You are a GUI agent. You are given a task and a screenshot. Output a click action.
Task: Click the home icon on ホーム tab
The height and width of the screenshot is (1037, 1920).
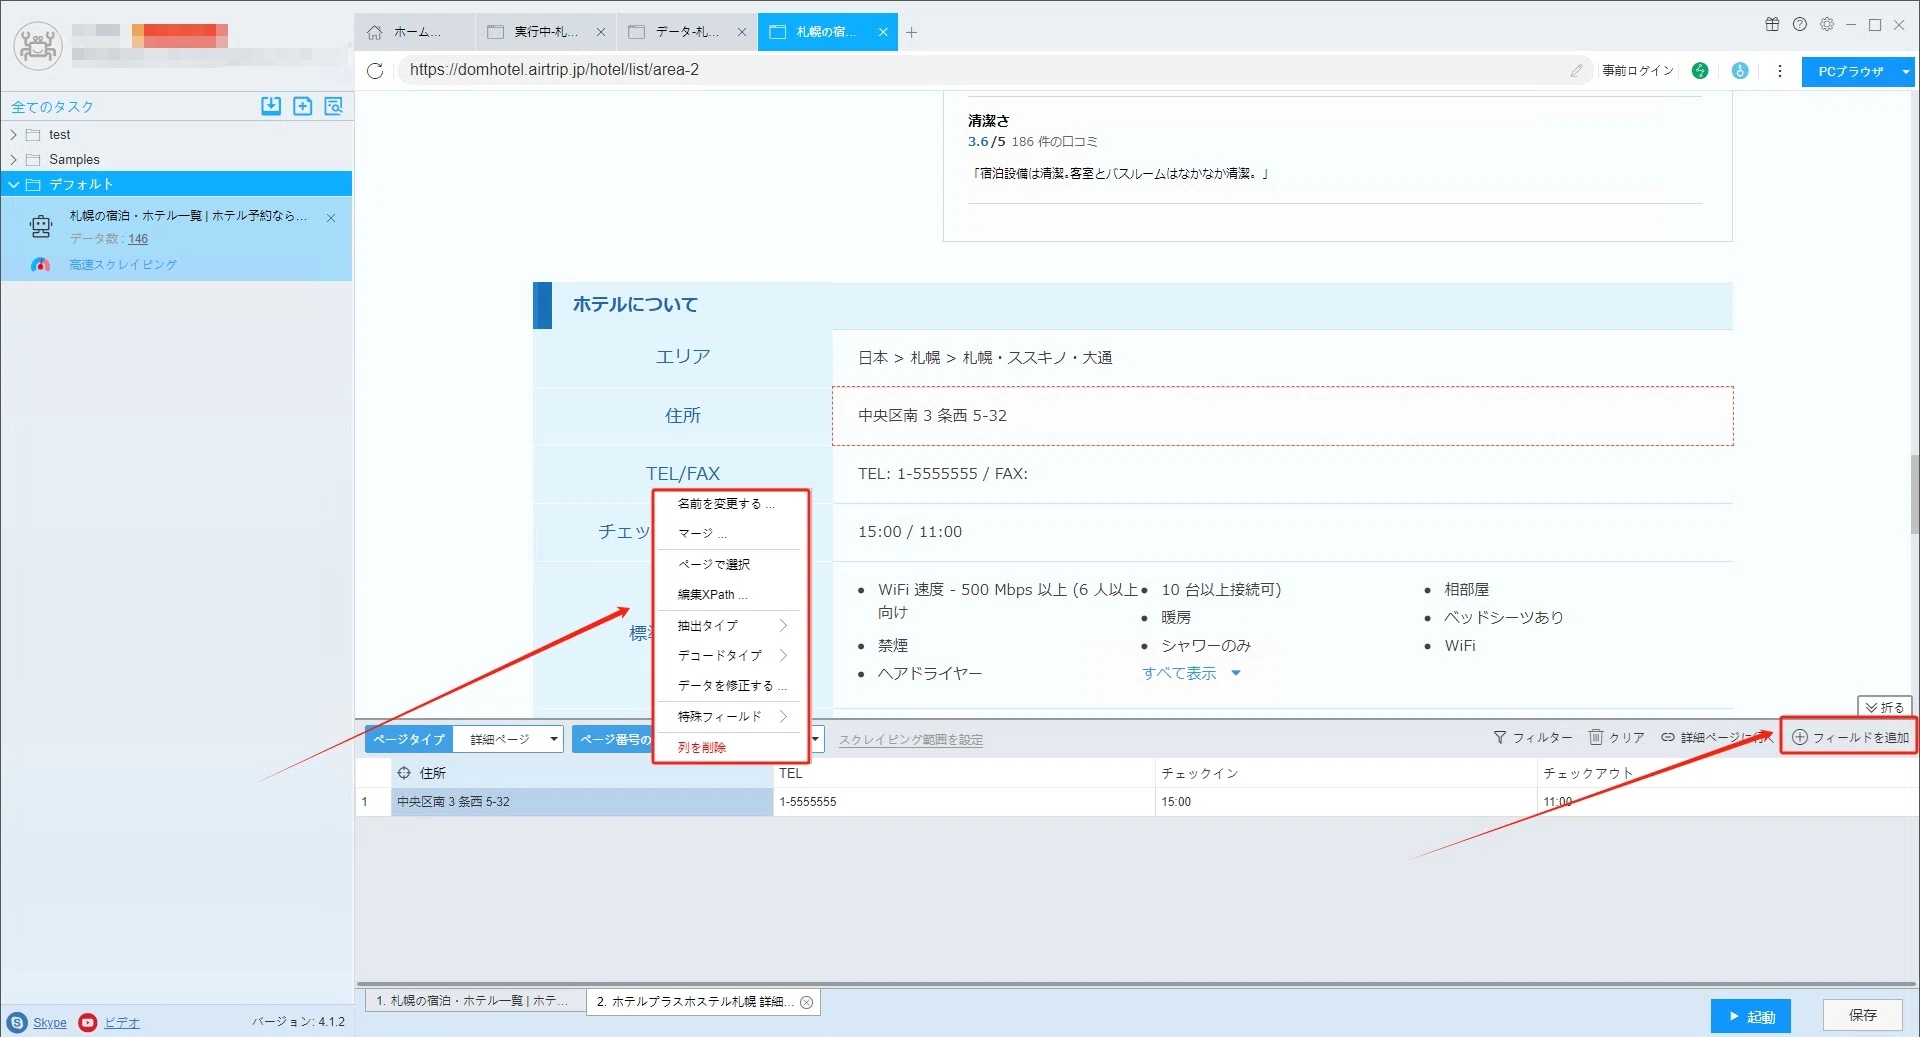tap(375, 32)
